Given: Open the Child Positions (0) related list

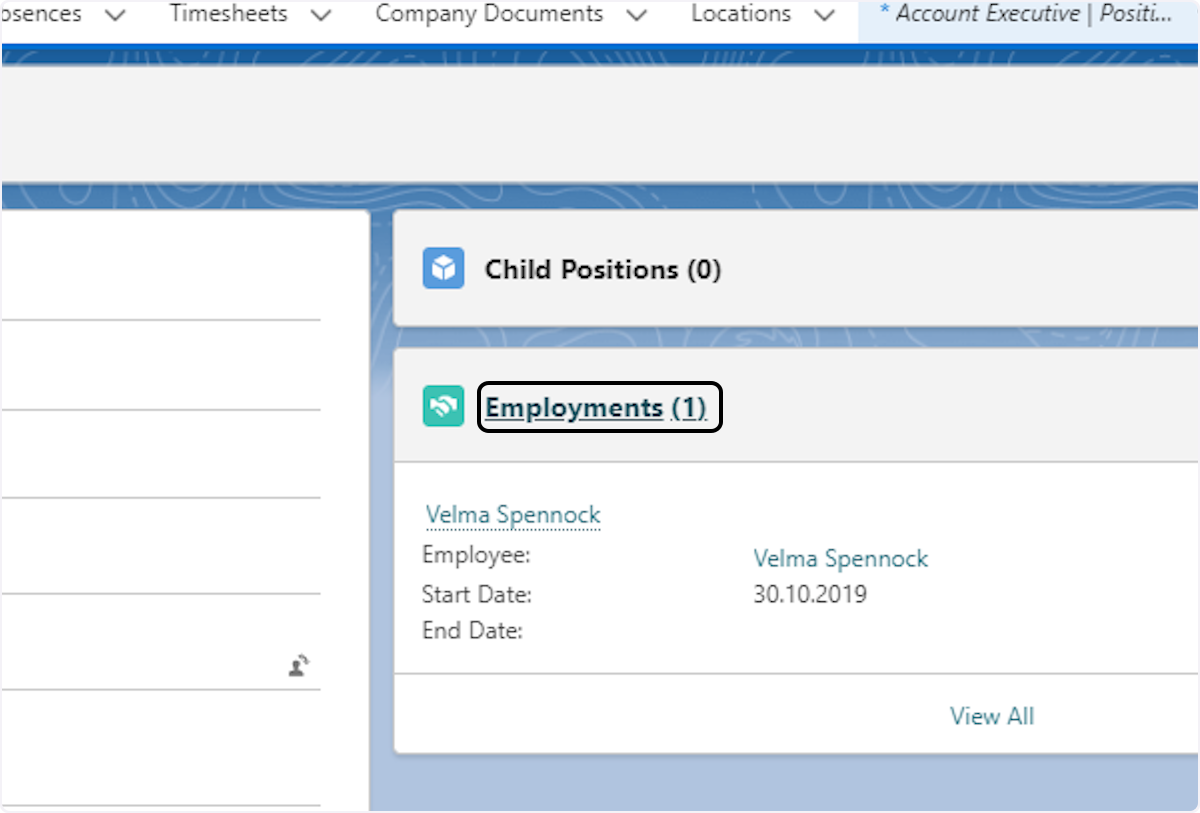Looking at the screenshot, I should coord(602,268).
